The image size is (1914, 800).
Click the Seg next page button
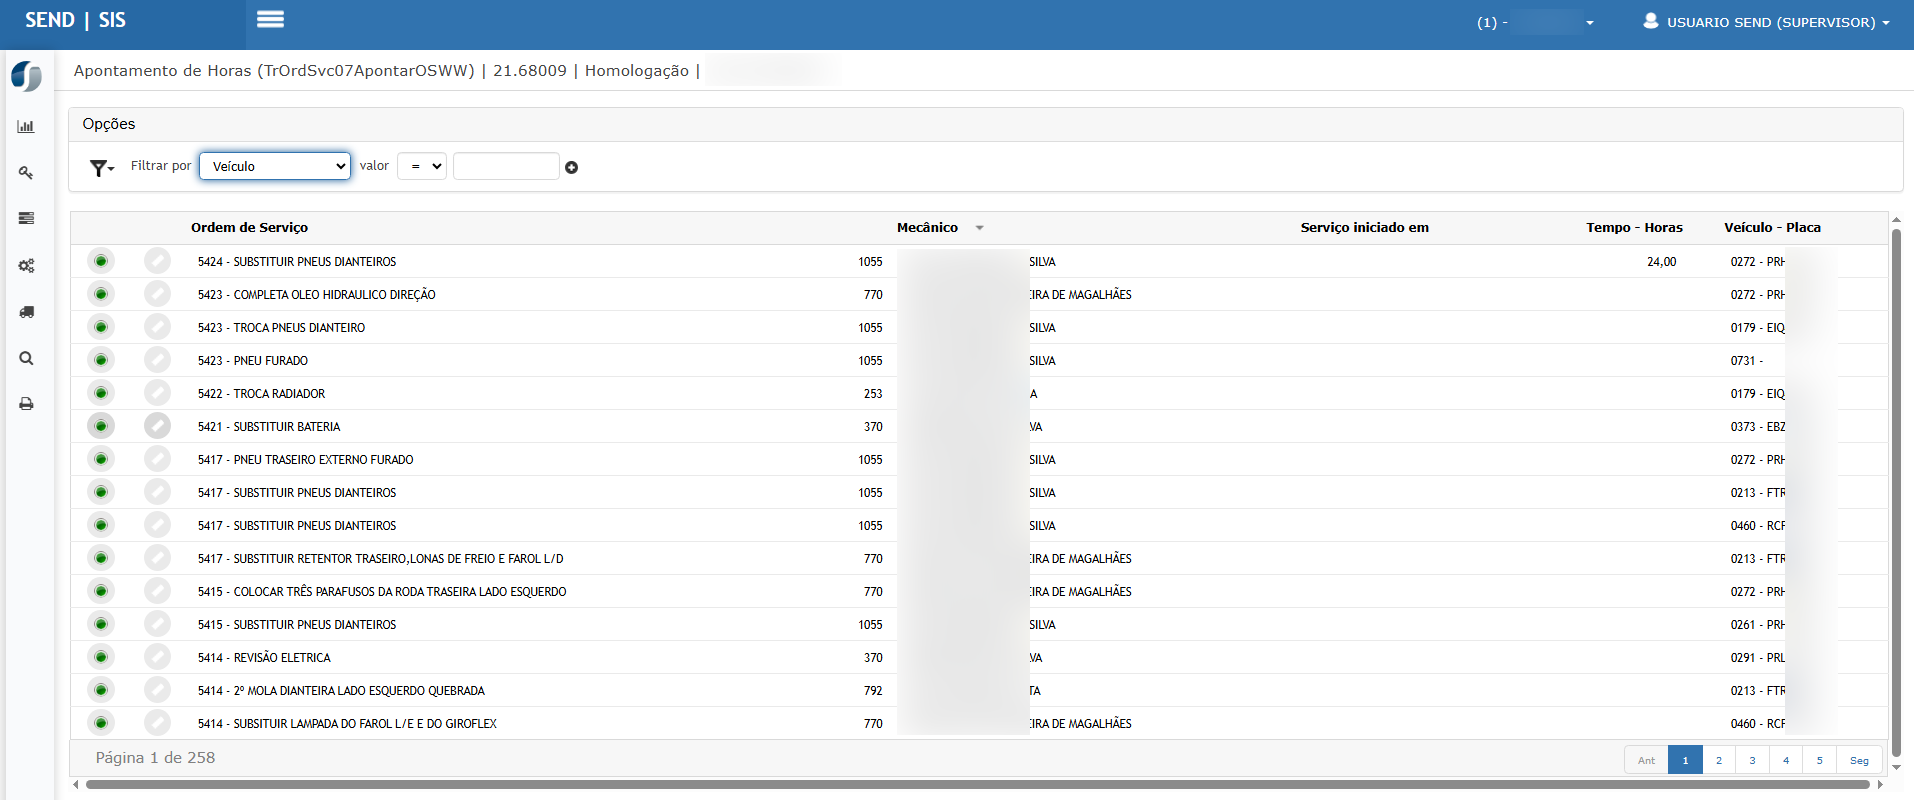click(1858, 760)
